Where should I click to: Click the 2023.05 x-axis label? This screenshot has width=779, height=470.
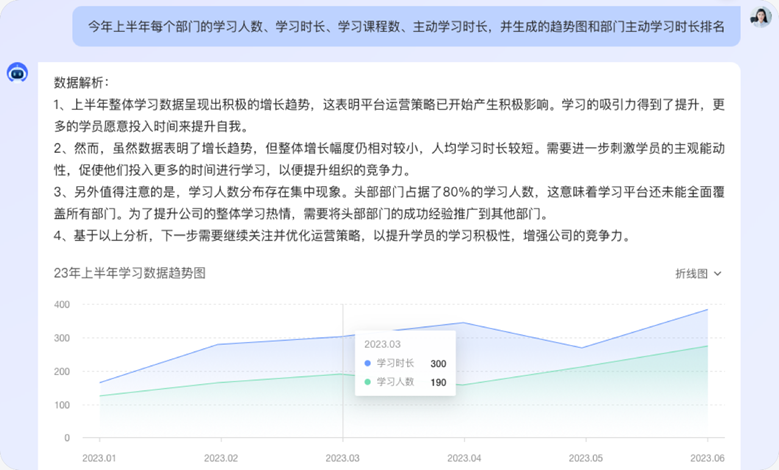(586, 456)
